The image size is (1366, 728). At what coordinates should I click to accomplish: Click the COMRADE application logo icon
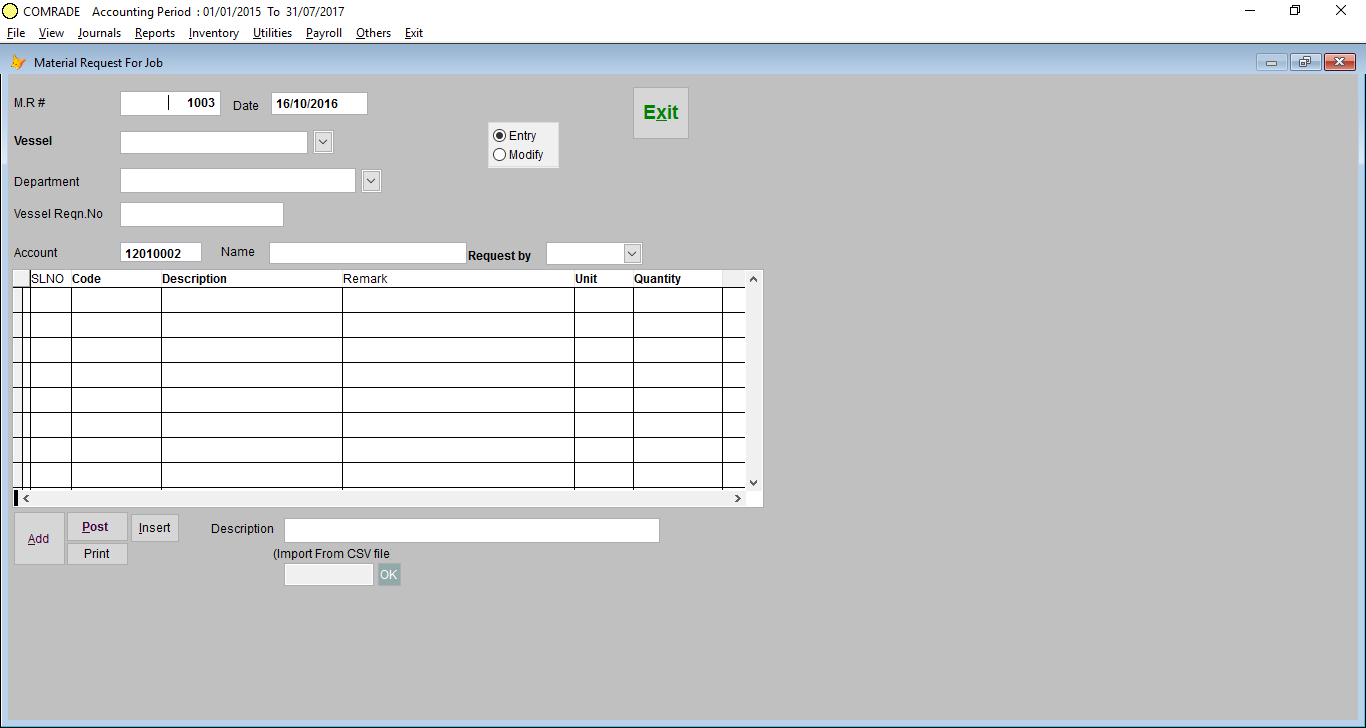tap(10, 11)
